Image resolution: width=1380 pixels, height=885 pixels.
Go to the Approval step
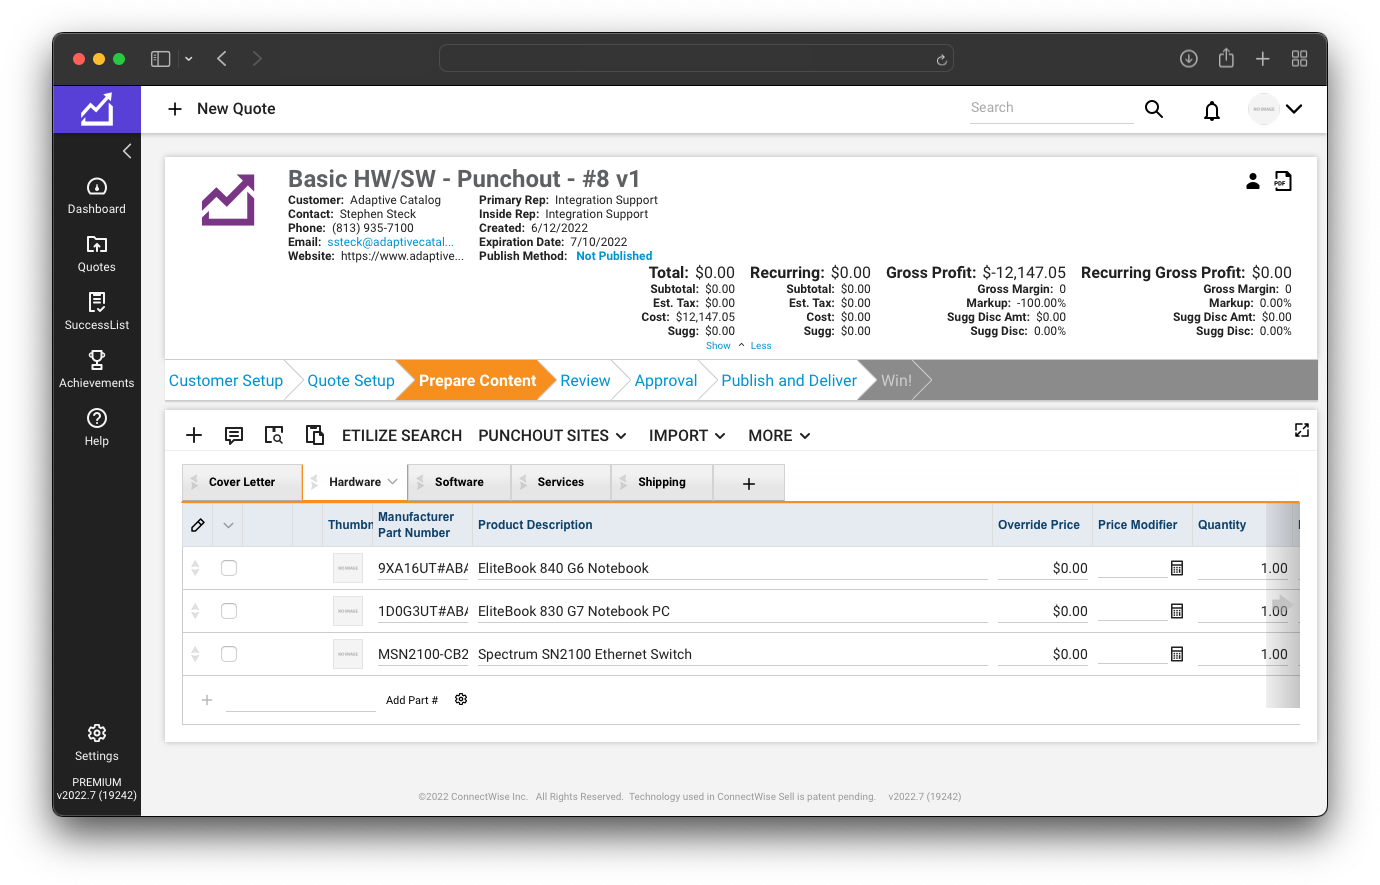coord(666,381)
